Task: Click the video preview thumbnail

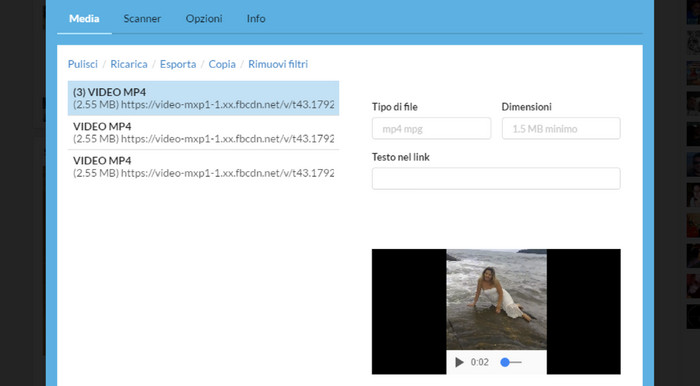Action: click(496, 299)
